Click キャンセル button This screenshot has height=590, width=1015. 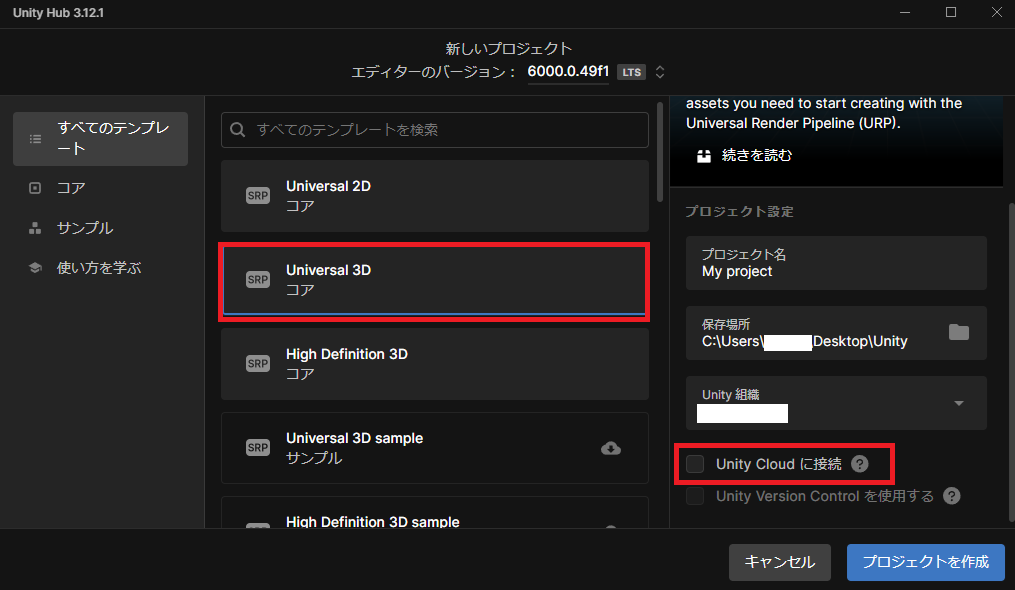(779, 562)
